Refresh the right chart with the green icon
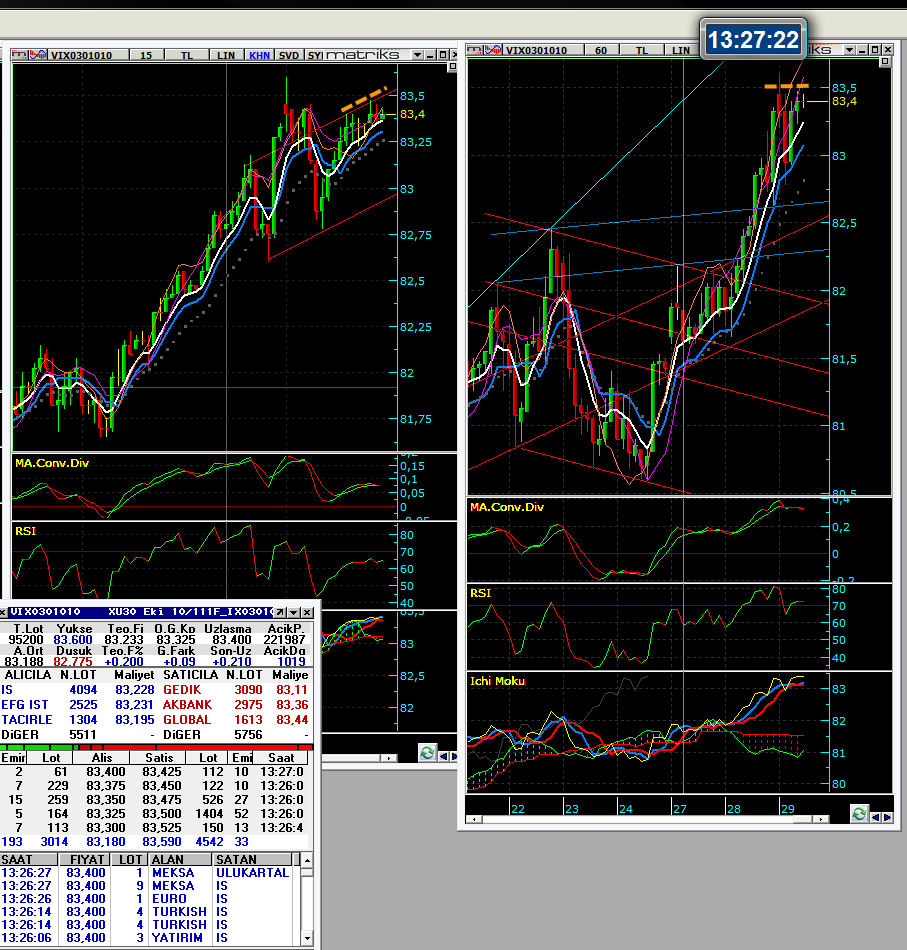The height and width of the screenshot is (950, 907). (858, 816)
